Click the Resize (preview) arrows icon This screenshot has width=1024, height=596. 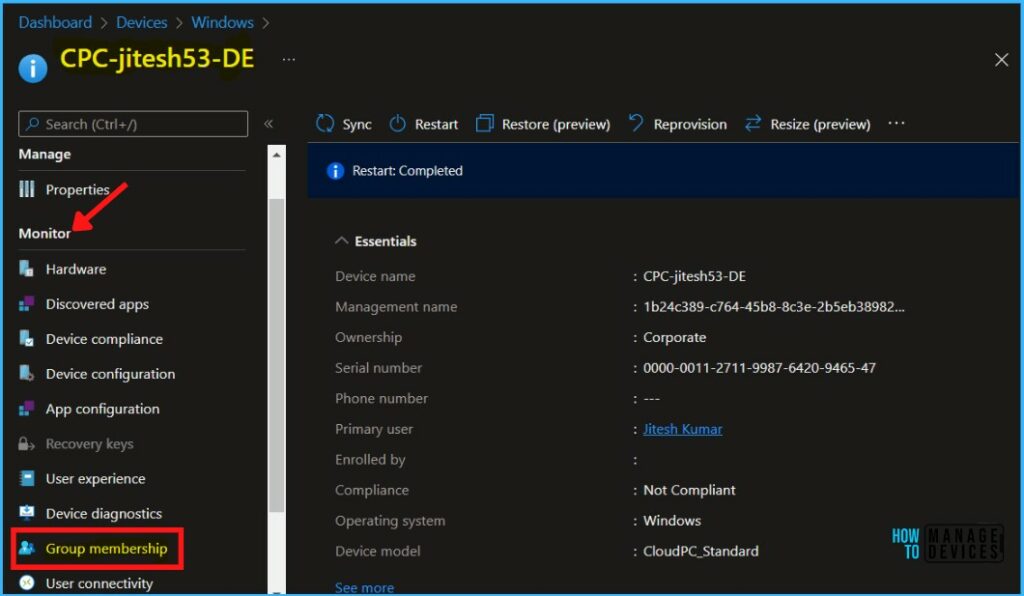753,123
